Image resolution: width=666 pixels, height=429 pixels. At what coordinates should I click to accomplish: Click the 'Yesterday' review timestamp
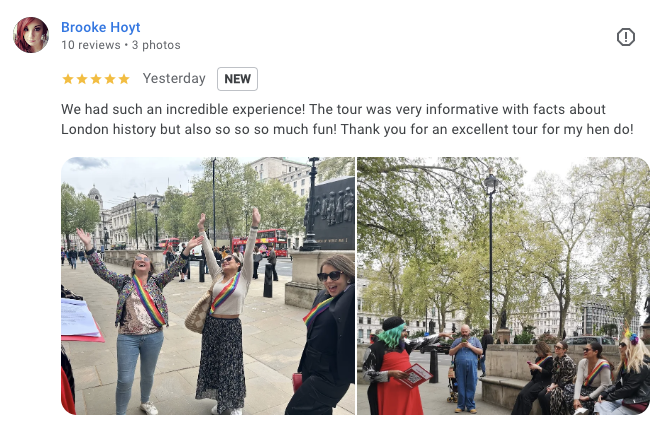(174, 79)
